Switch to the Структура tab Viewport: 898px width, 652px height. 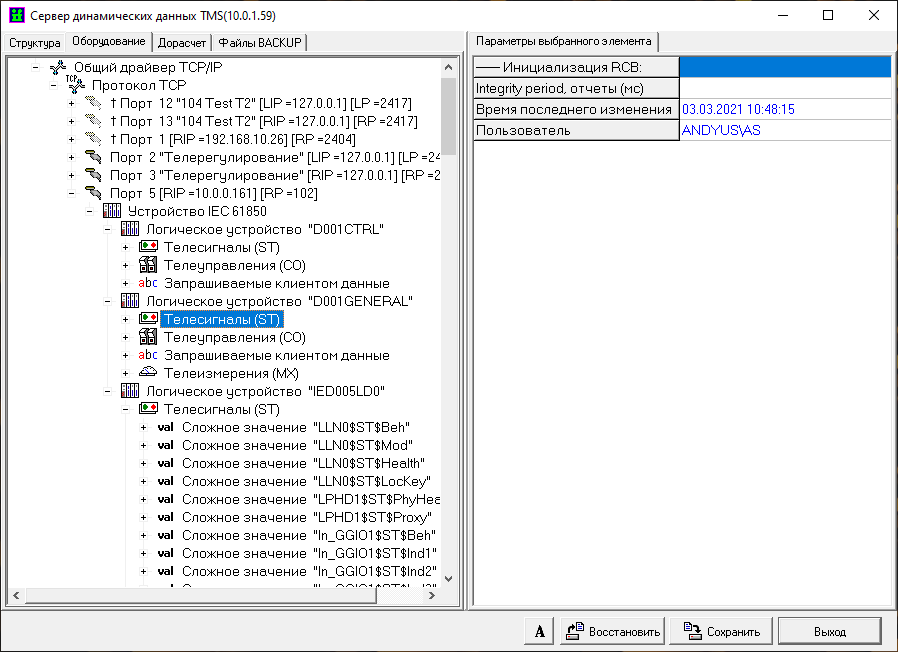tap(35, 42)
